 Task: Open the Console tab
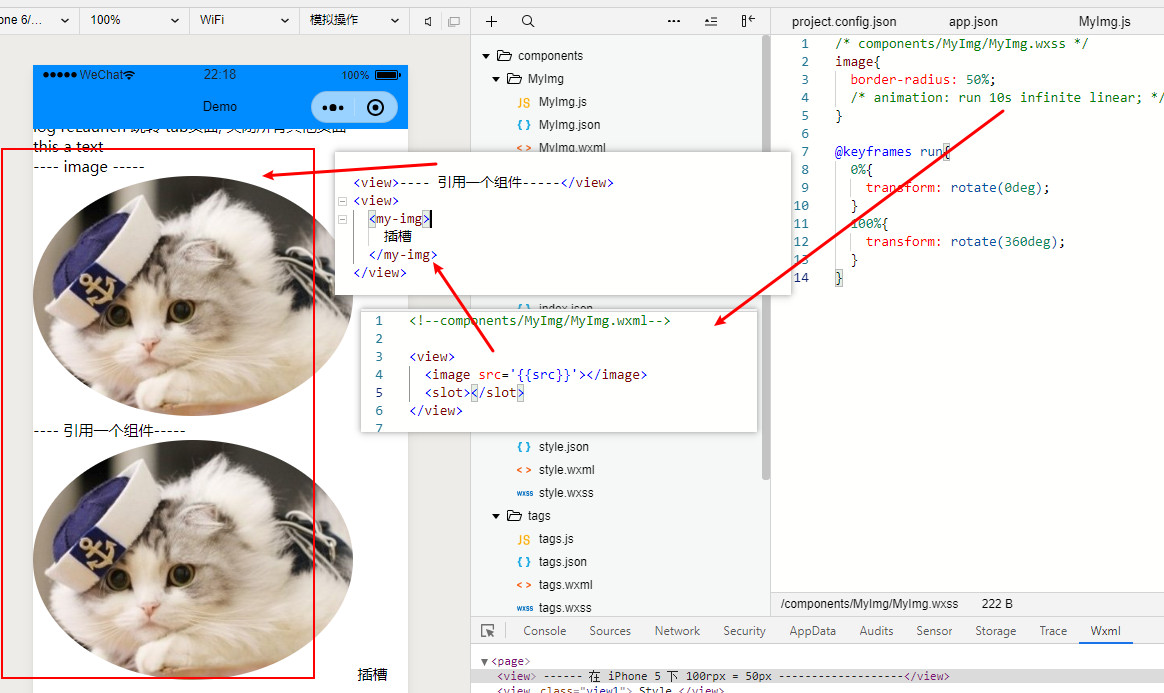coord(544,631)
